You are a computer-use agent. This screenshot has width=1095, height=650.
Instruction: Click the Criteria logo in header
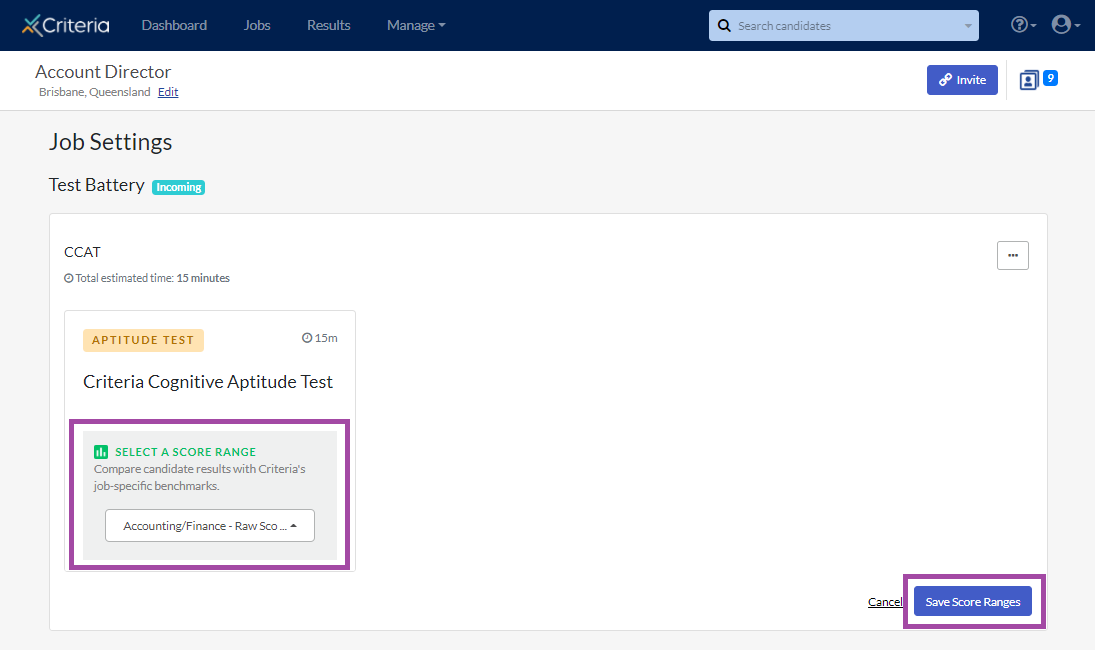[x=66, y=26]
